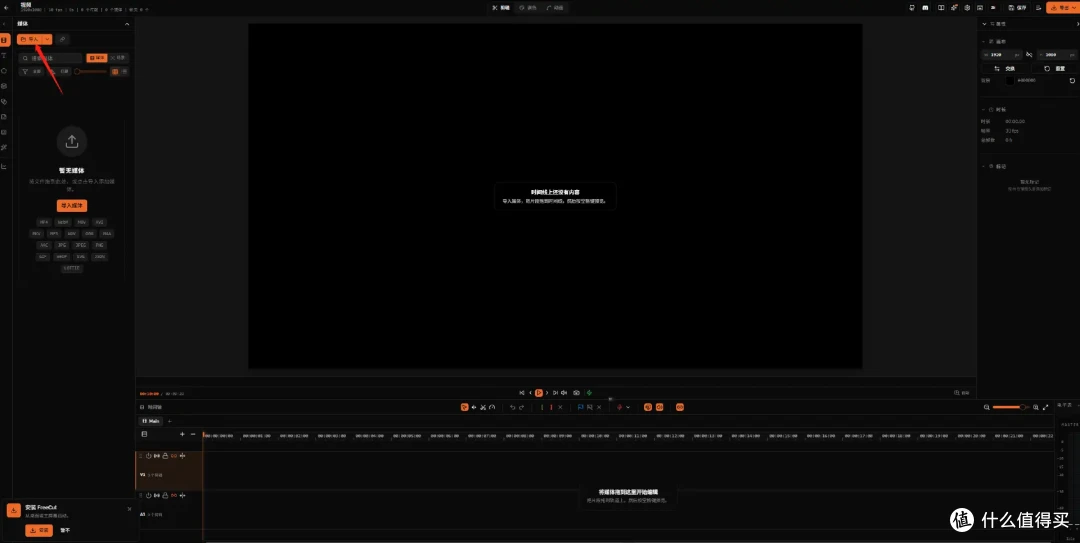Click the orange Import button in media panel

pos(30,39)
